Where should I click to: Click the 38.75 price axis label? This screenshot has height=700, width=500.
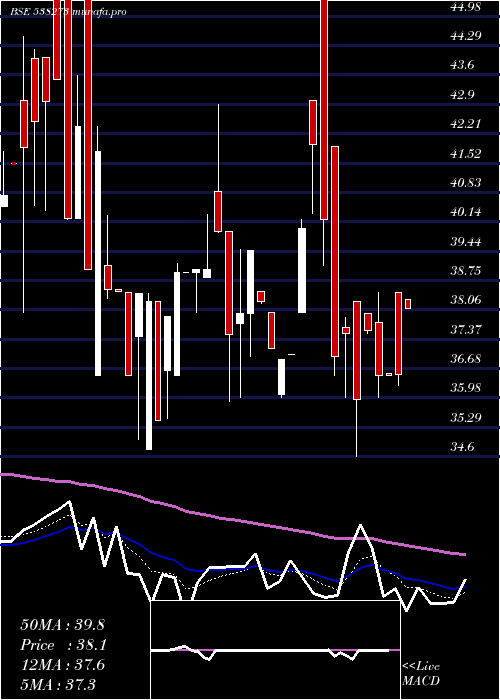point(467,271)
